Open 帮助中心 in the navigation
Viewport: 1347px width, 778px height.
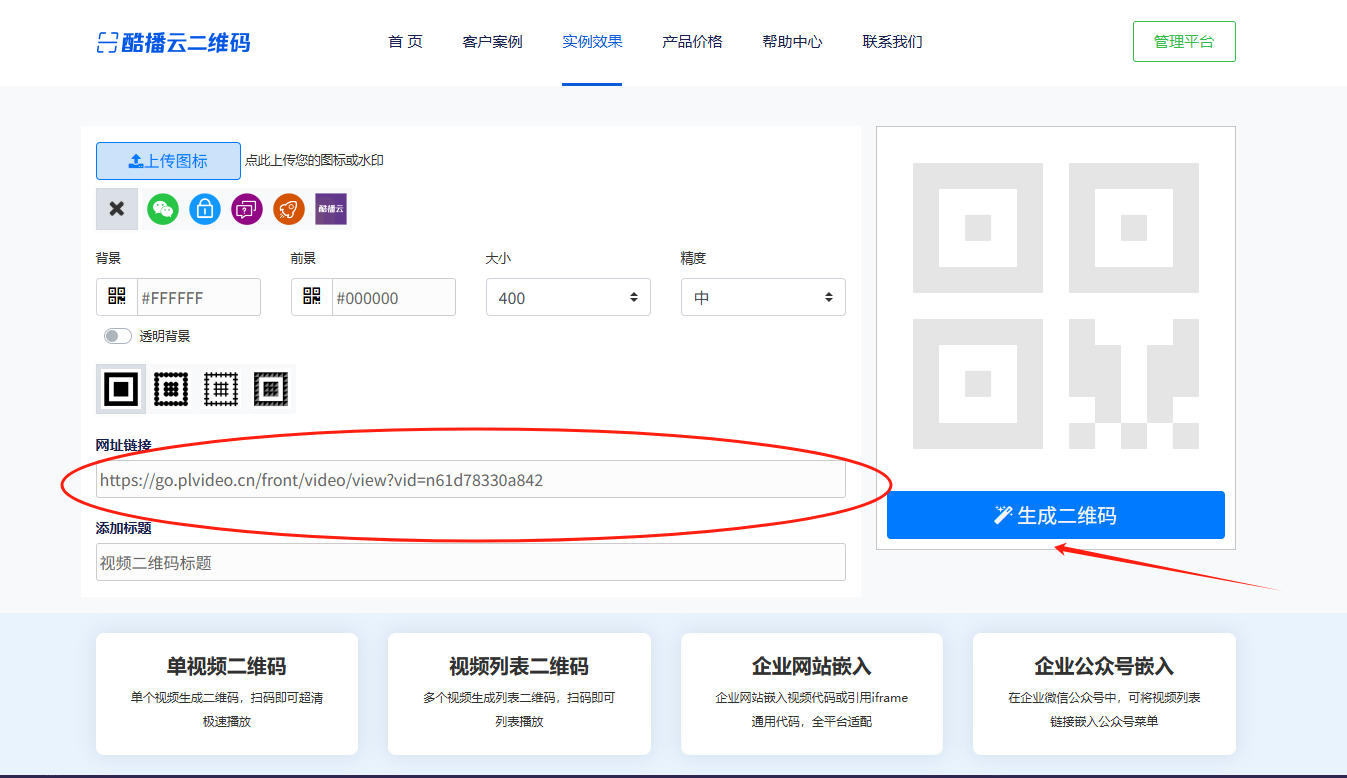pos(792,42)
